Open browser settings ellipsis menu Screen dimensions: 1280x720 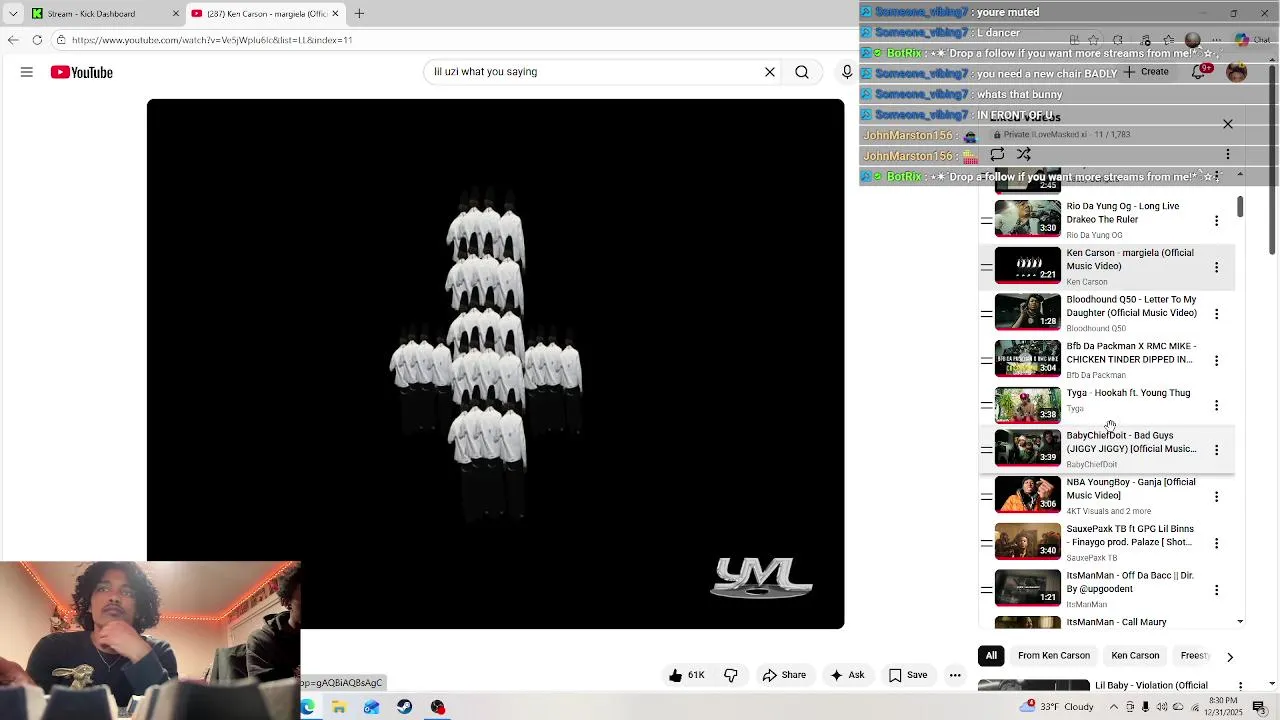(x=1216, y=40)
